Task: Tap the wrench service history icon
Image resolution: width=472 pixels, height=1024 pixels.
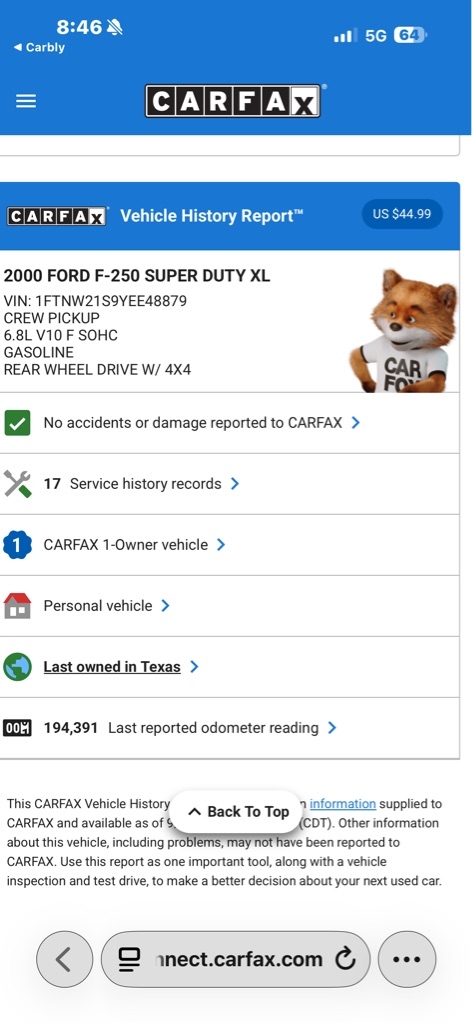Action: click(17, 484)
